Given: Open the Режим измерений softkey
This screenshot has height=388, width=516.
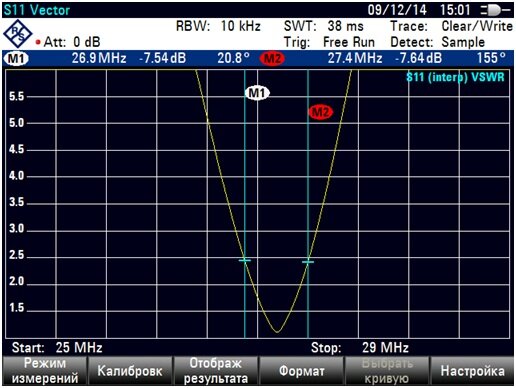Looking at the screenshot, I should click(x=45, y=371).
